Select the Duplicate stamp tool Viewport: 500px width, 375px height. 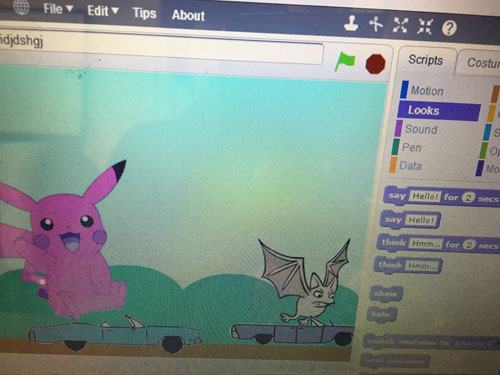(x=351, y=23)
